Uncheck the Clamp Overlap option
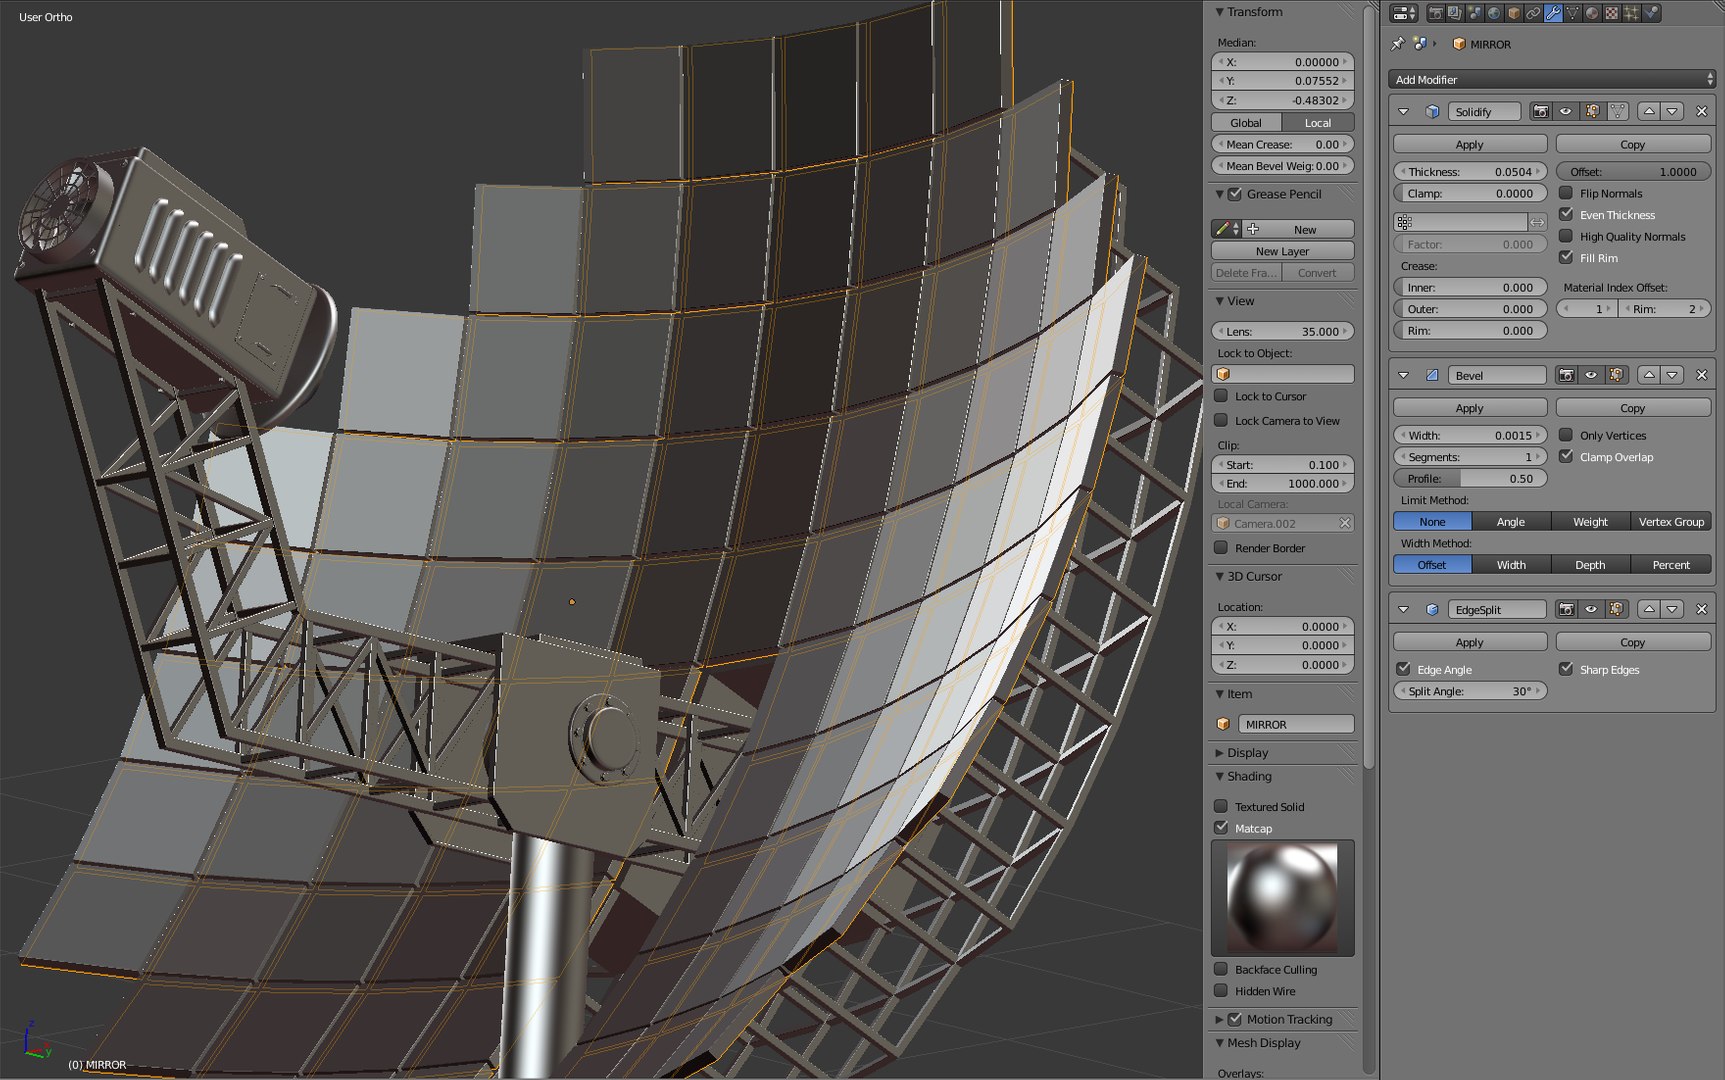Screen dimensions: 1725x1080 point(1566,457)
